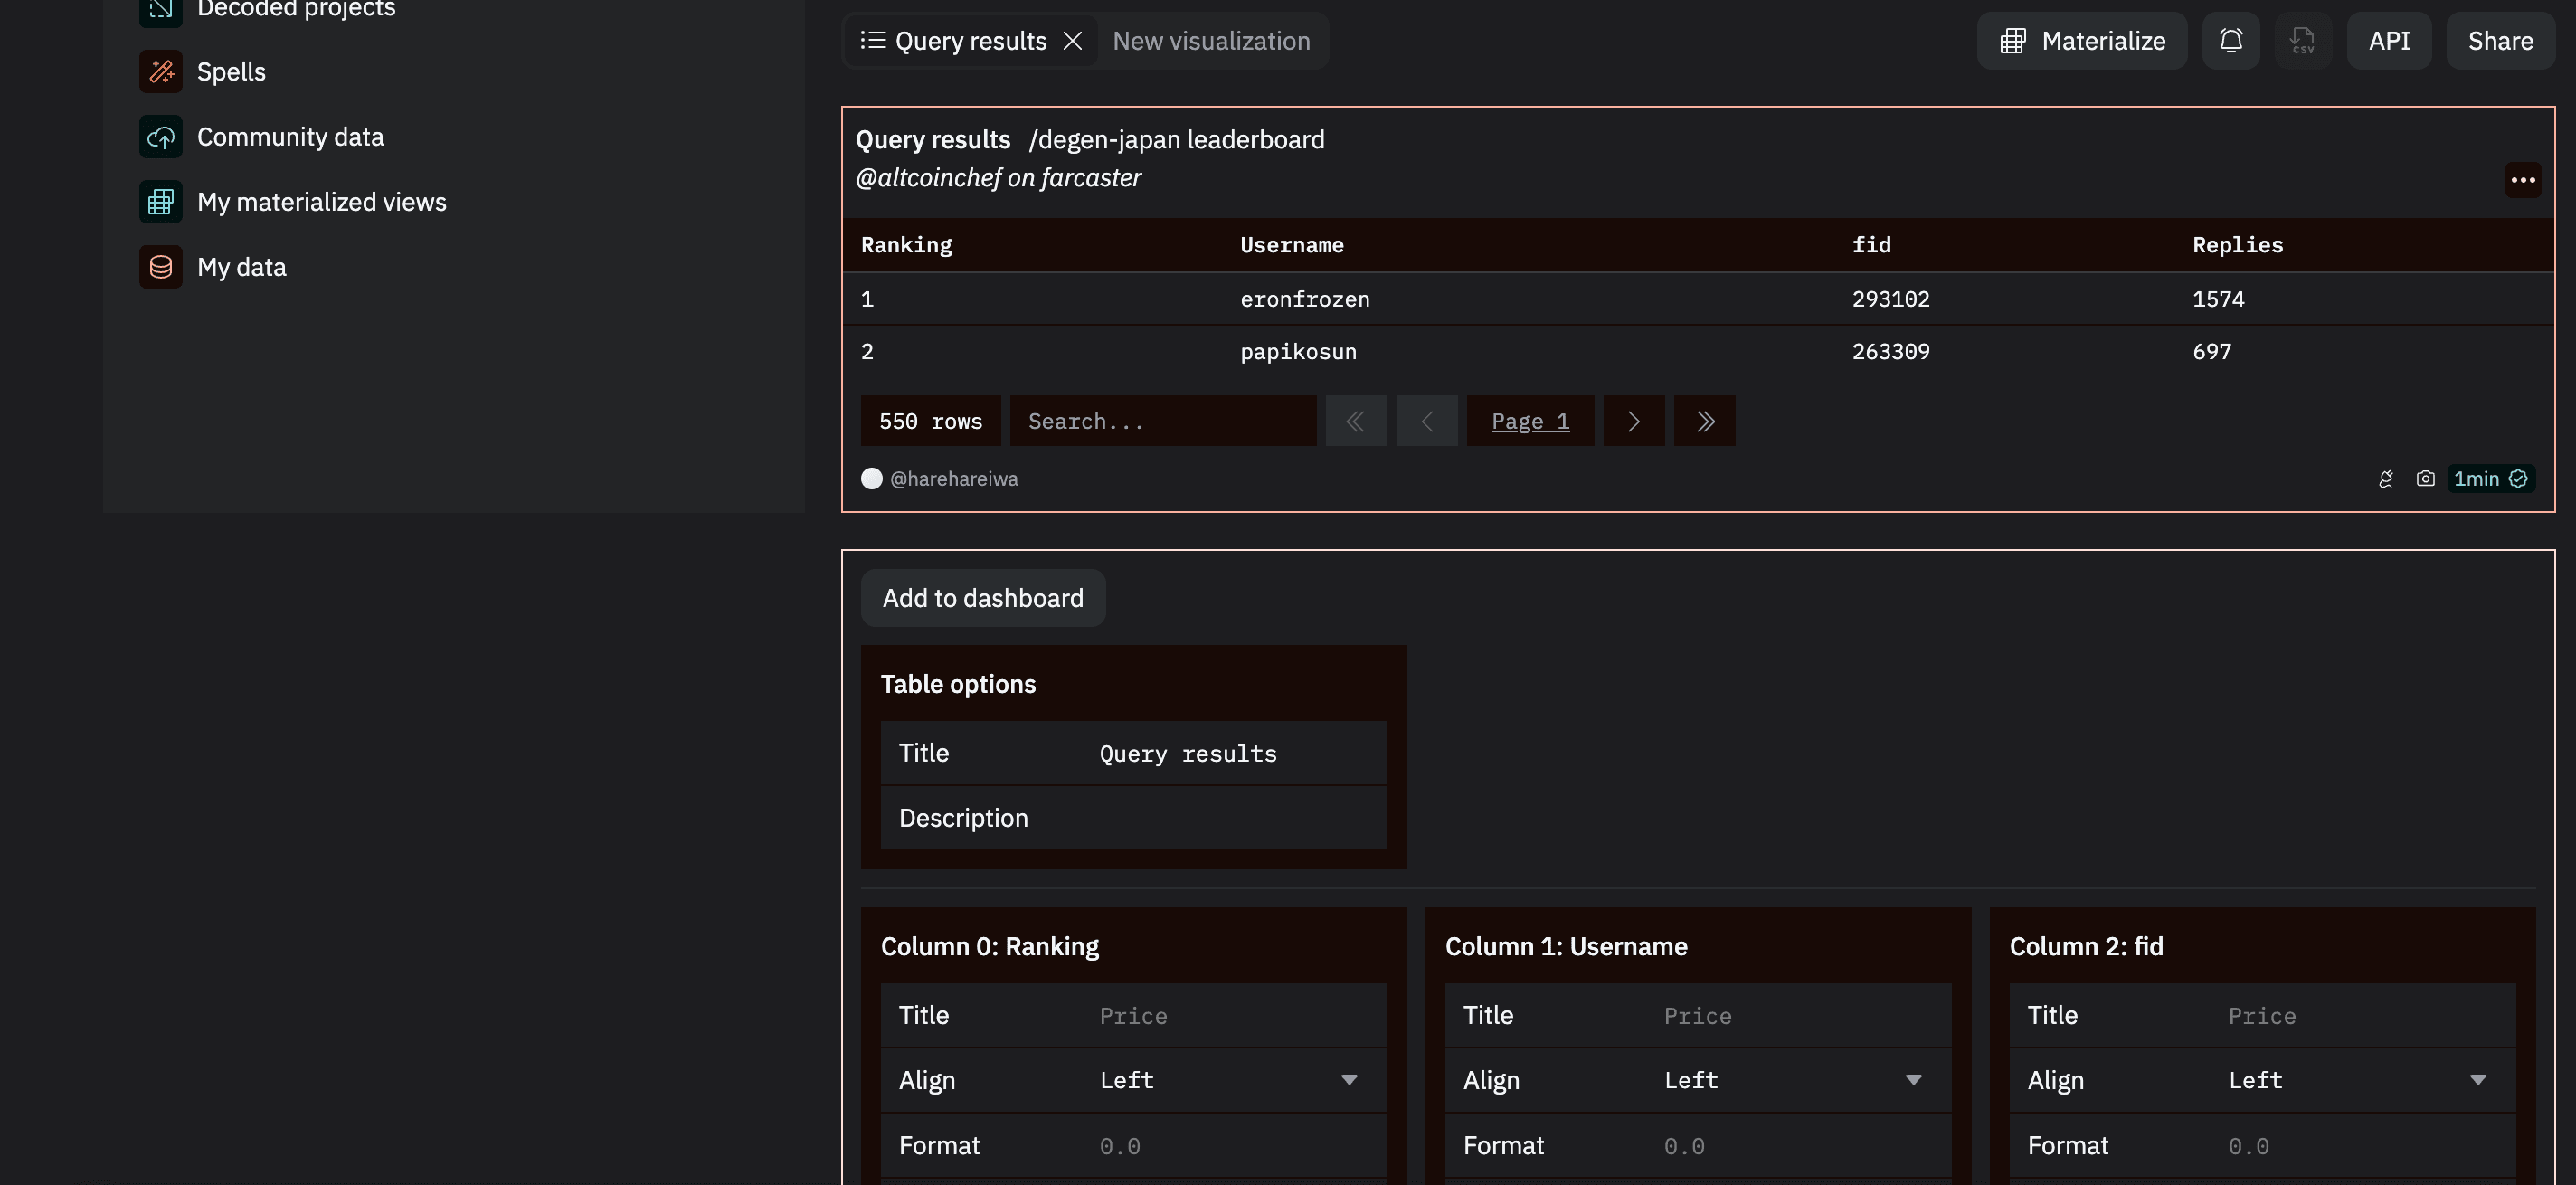This screenshot has width=2576, height=1185.
Task: Go to previous page of results
Action: click(1426, 421)
